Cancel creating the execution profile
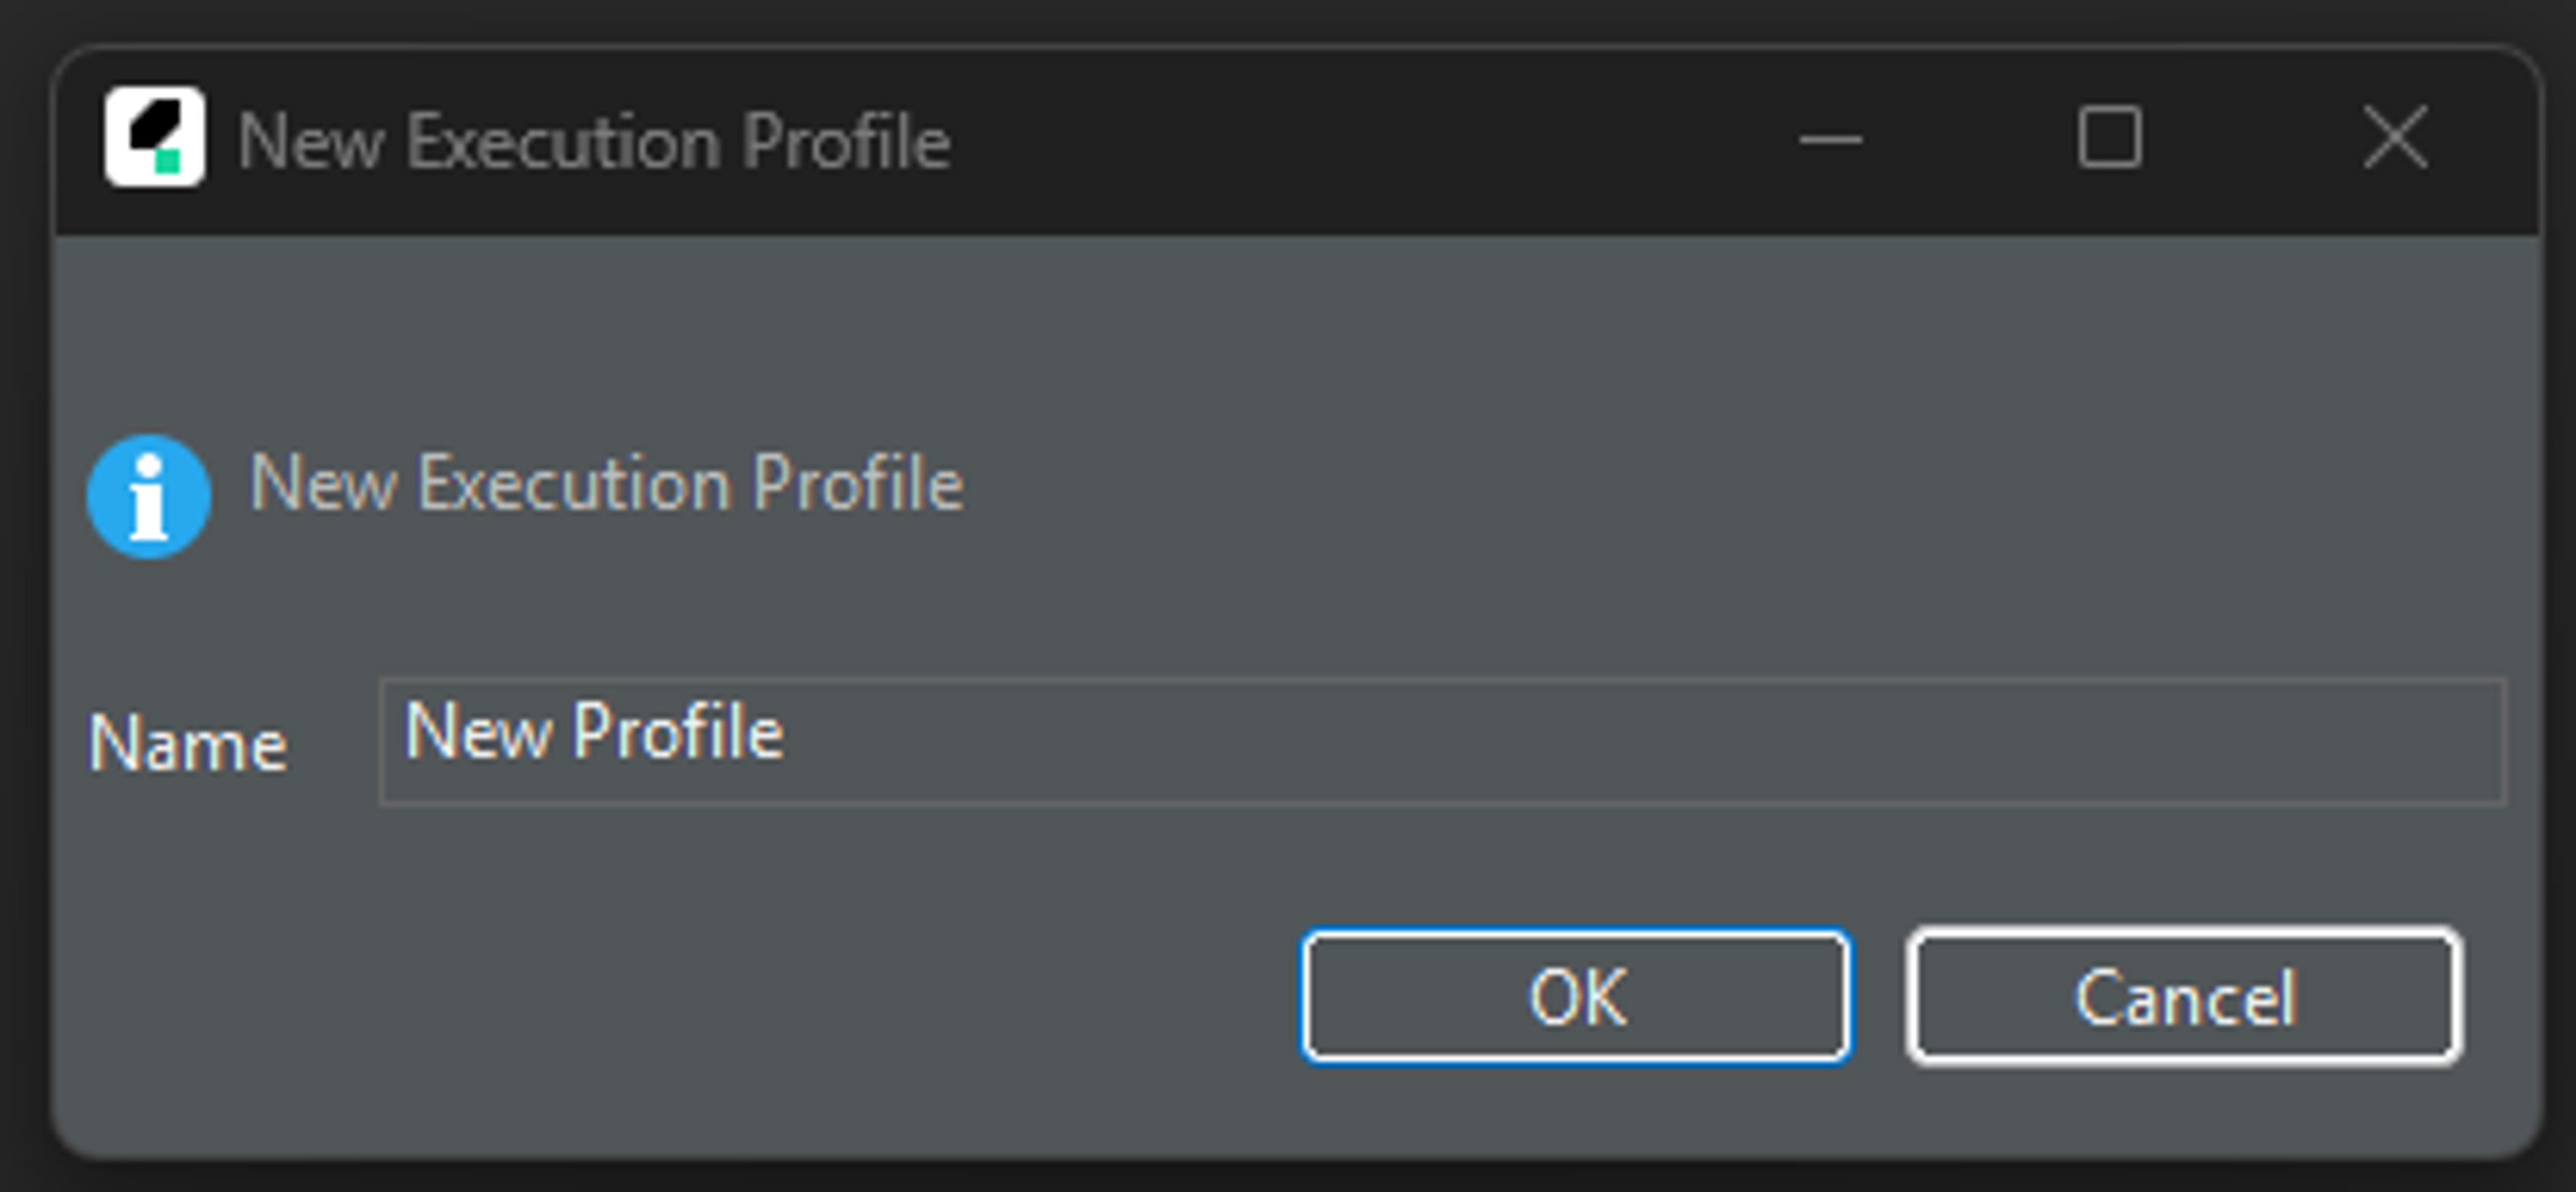 (x=2184, y=997)
